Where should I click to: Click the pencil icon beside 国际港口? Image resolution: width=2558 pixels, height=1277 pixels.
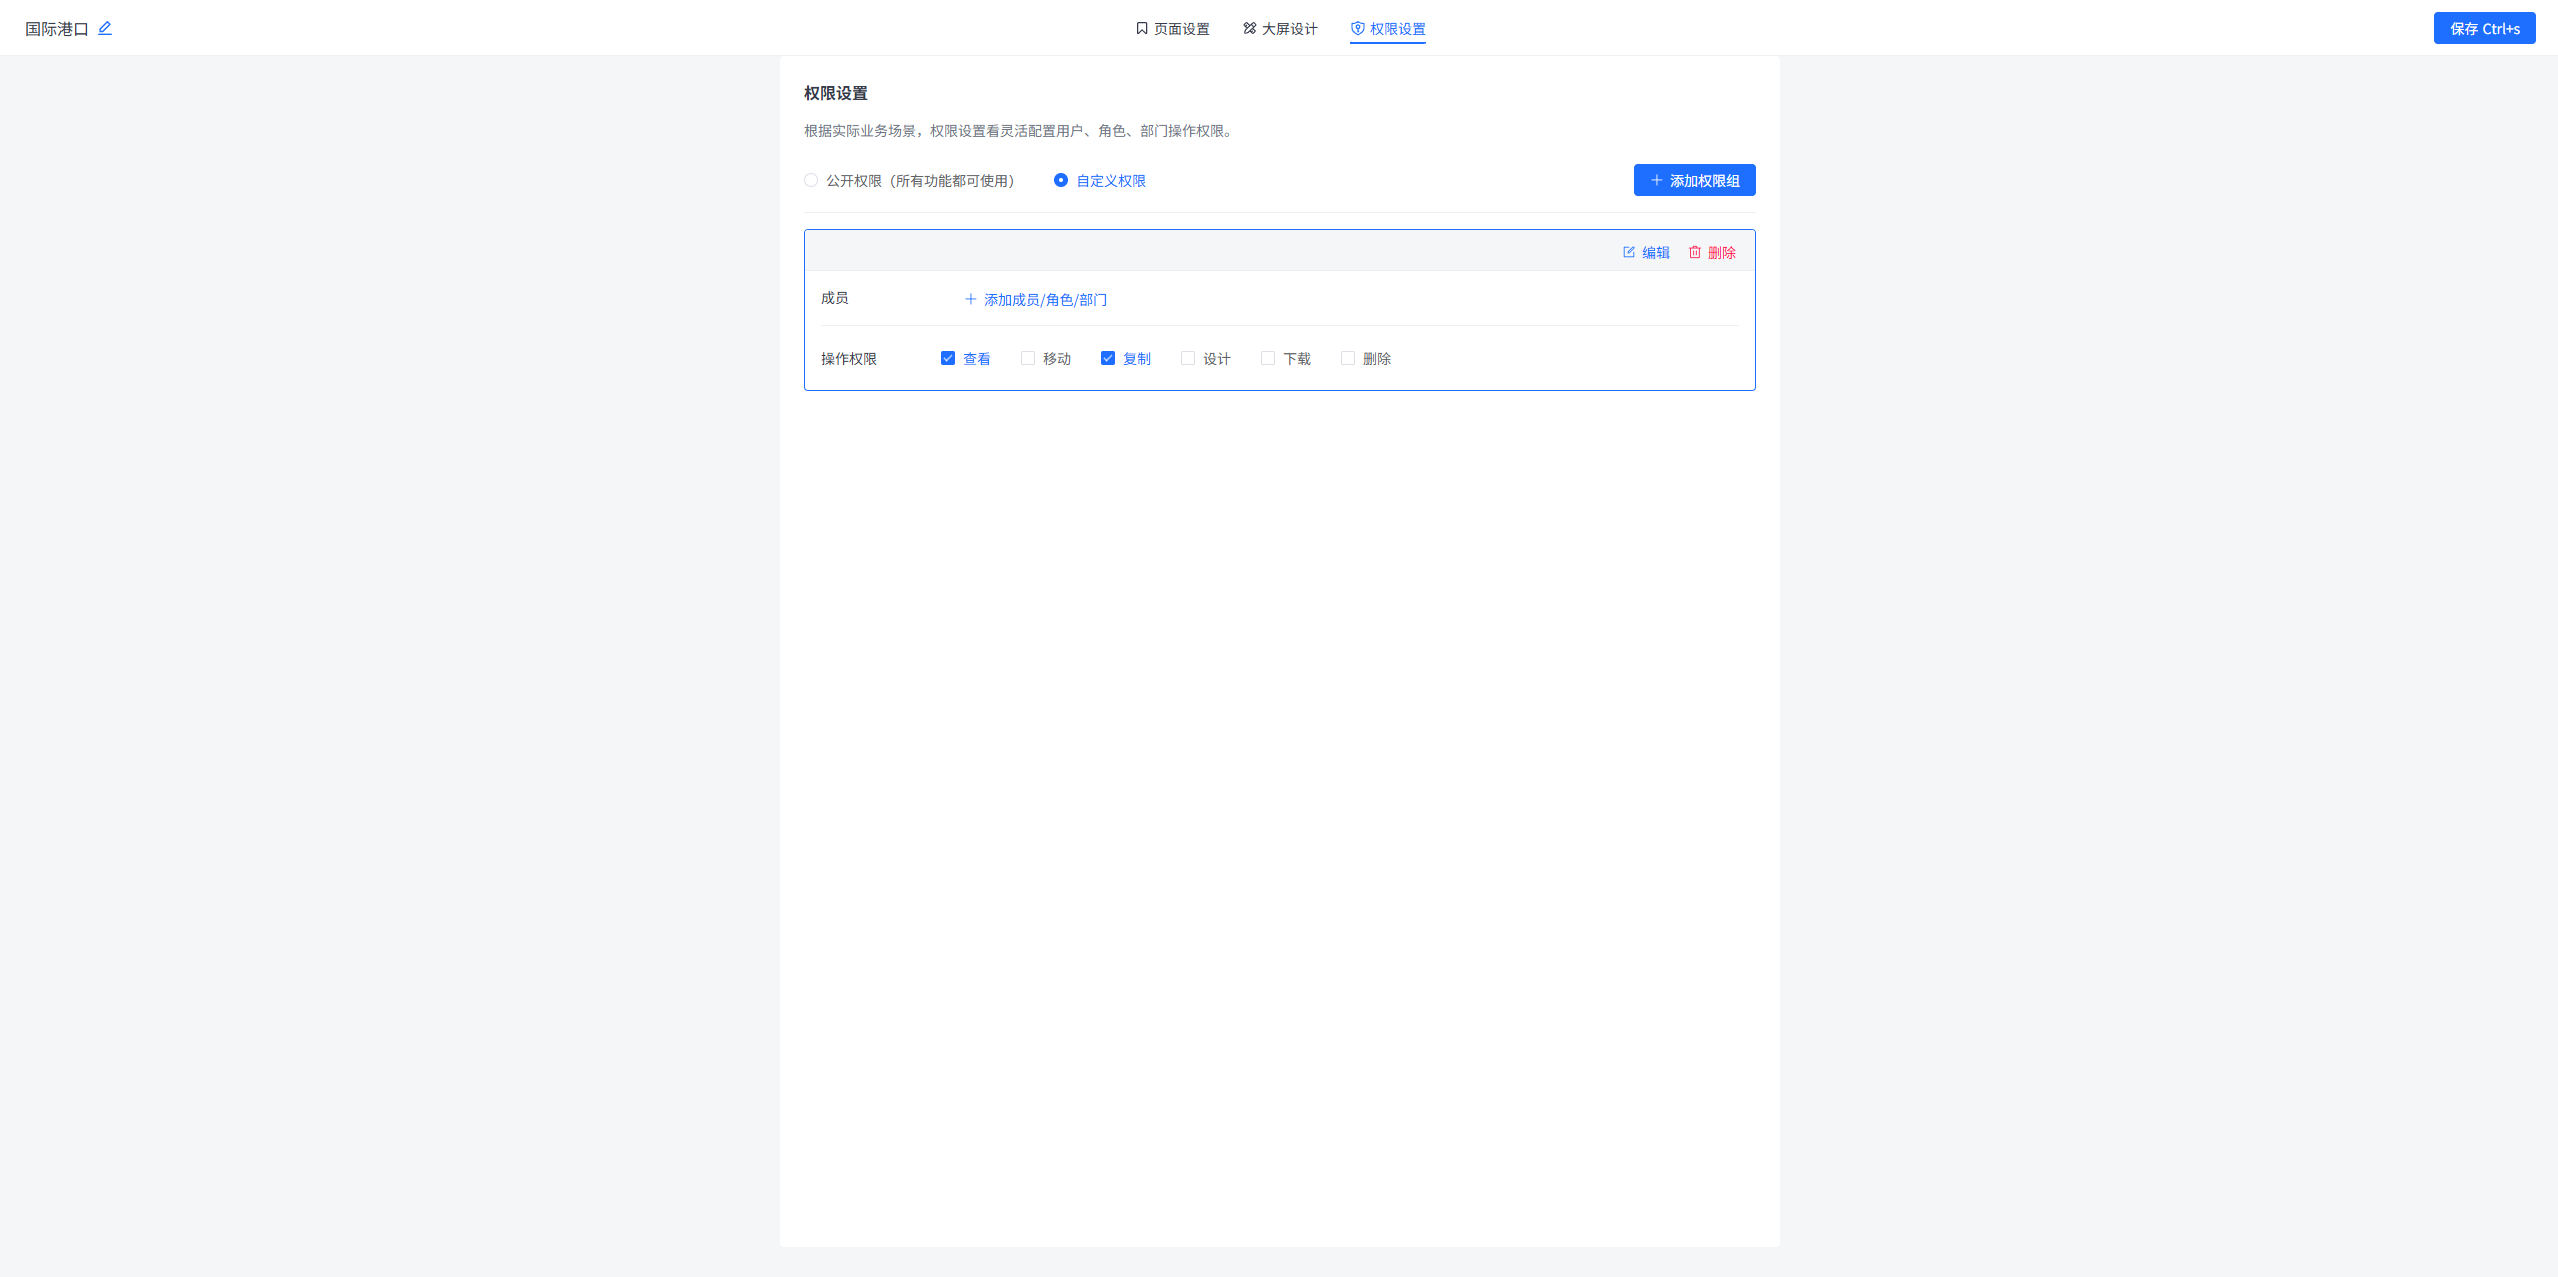pos(105,28)
